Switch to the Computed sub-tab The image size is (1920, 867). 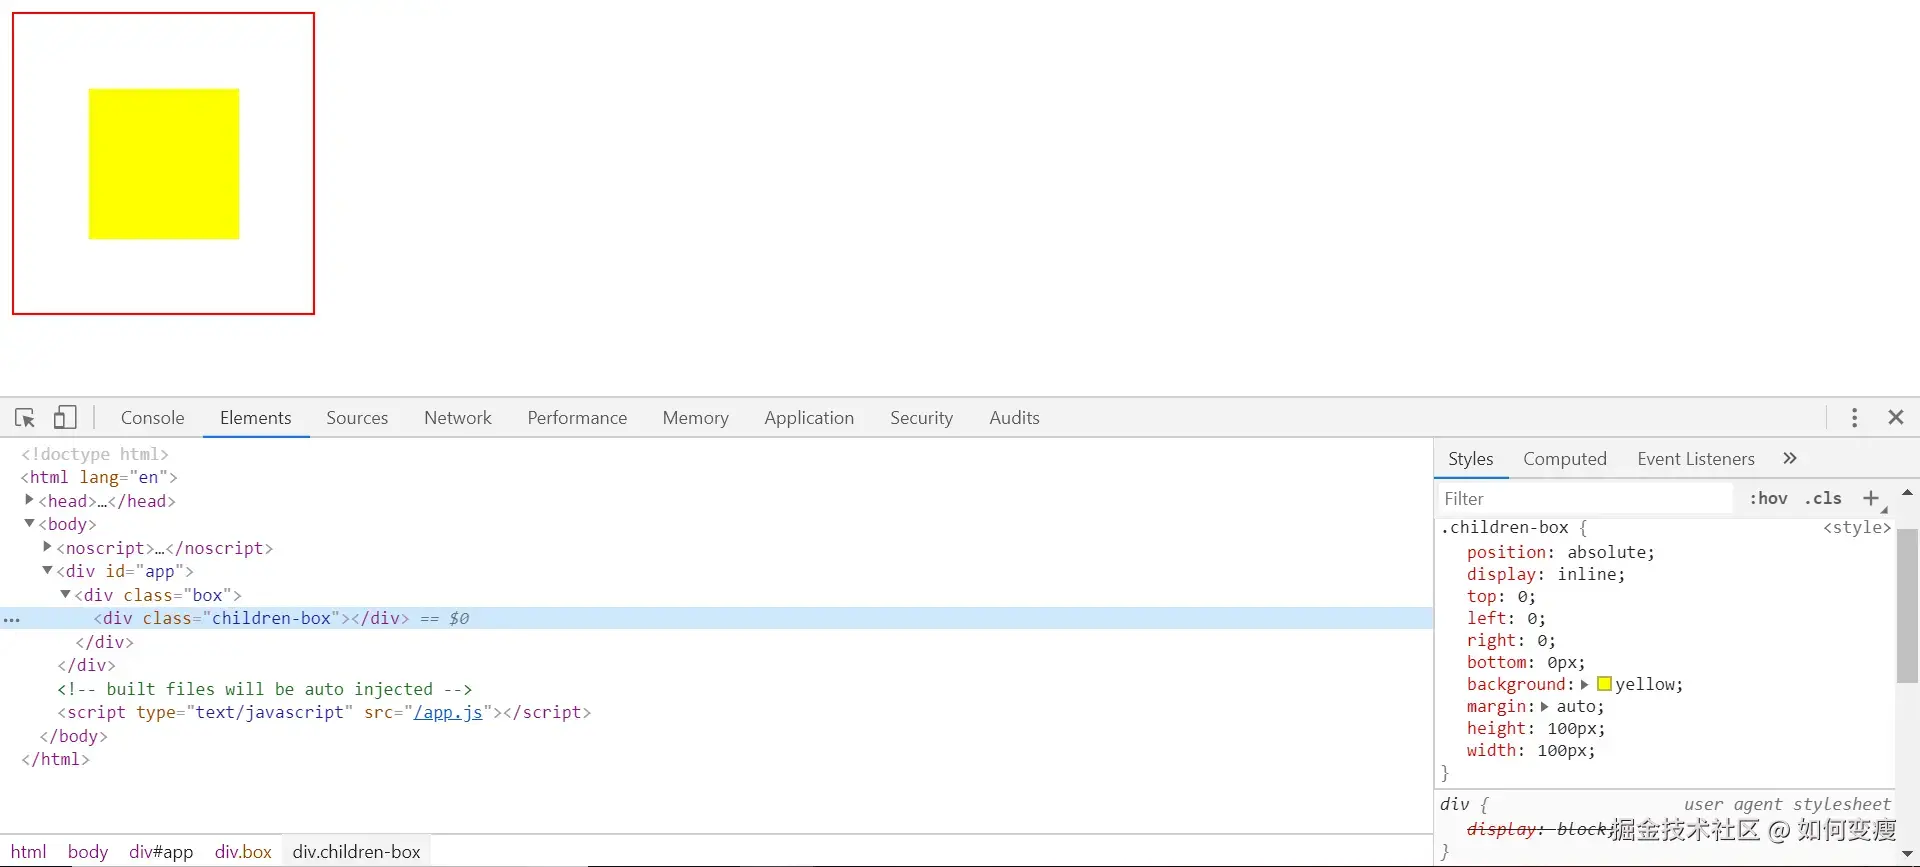(1565, 459)
